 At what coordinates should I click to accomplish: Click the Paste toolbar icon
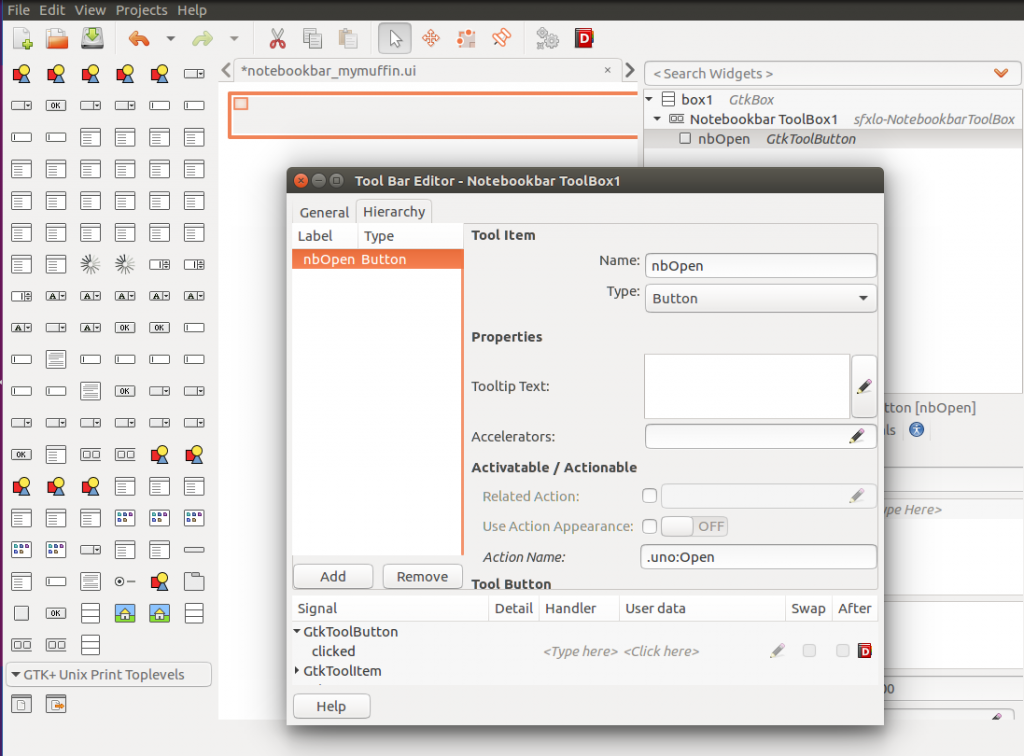click(x=347, y=38)
